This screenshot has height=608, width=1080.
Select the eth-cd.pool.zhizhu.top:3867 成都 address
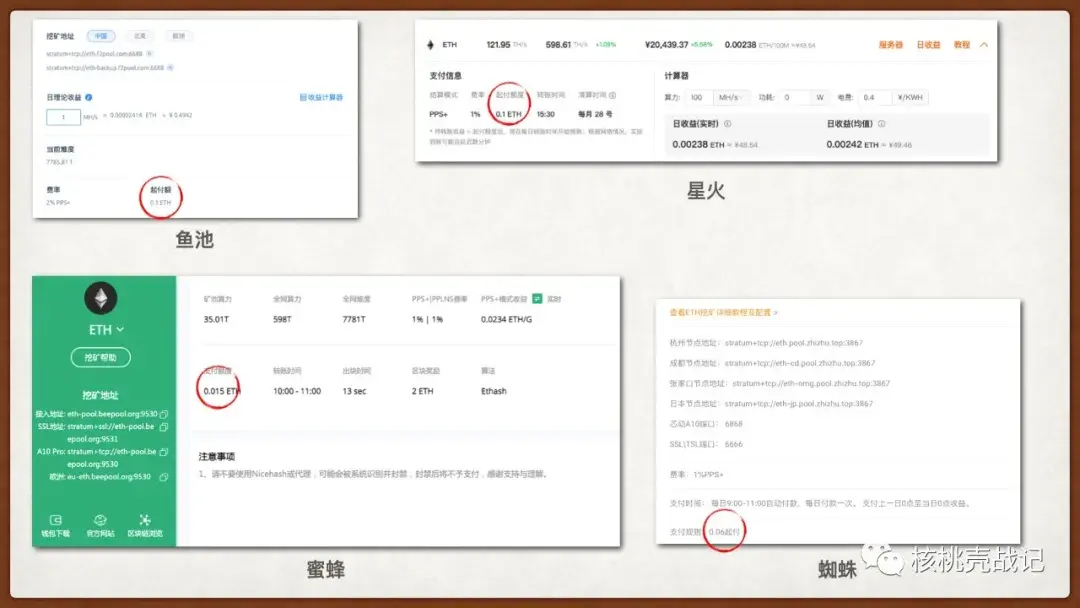[800, 363]
